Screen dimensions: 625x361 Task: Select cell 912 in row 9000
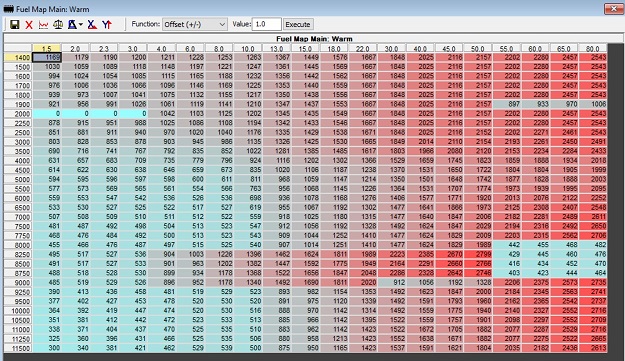pos(391,283)
